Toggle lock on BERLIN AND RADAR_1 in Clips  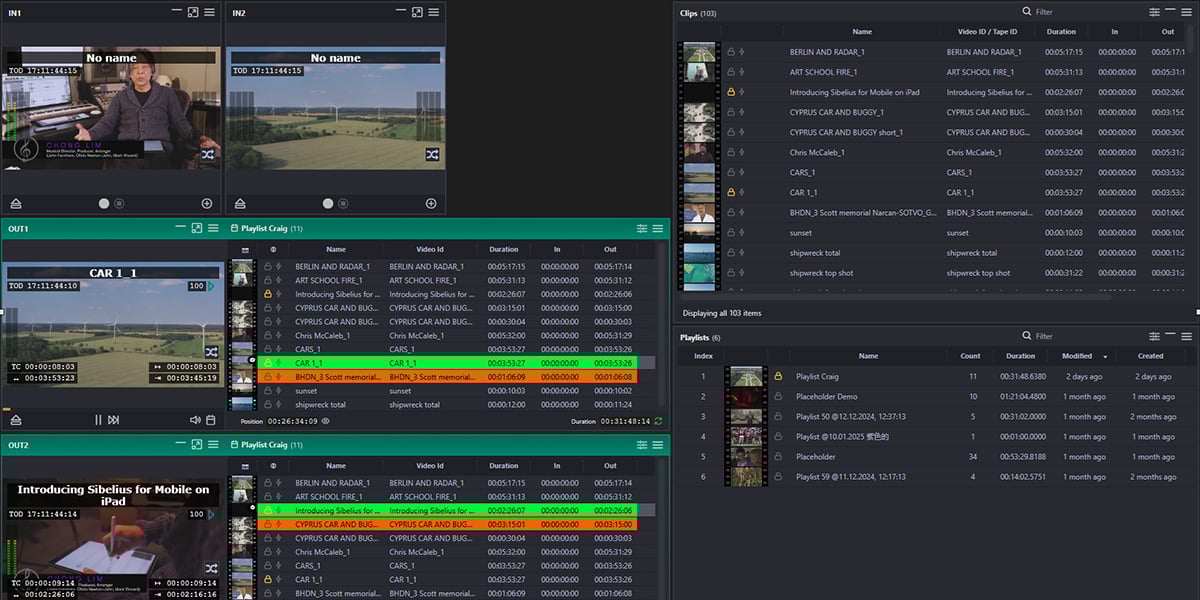pos(731,52)
